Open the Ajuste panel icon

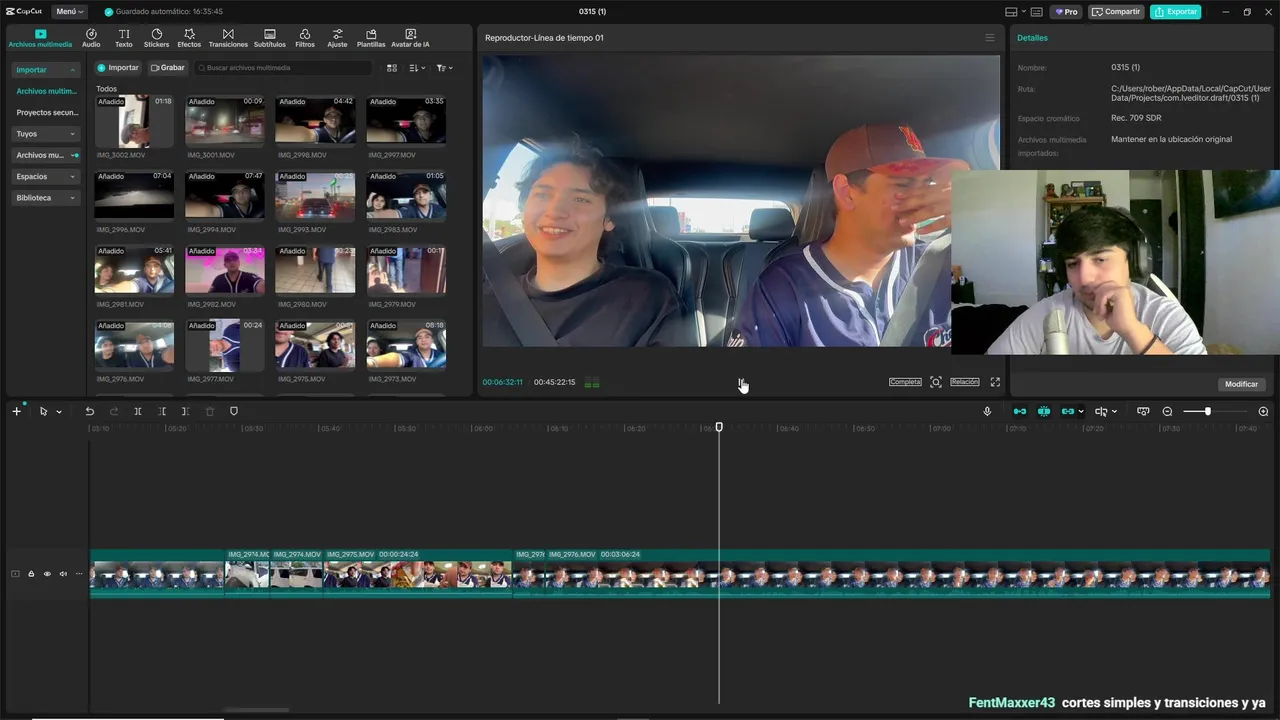pyautogui.click(x=338, y=38)
